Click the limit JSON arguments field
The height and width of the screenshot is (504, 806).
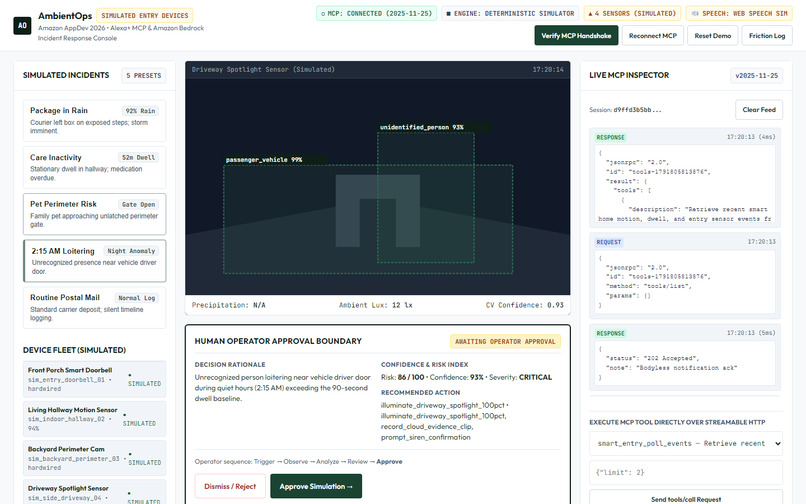click(x=686, y=472)
